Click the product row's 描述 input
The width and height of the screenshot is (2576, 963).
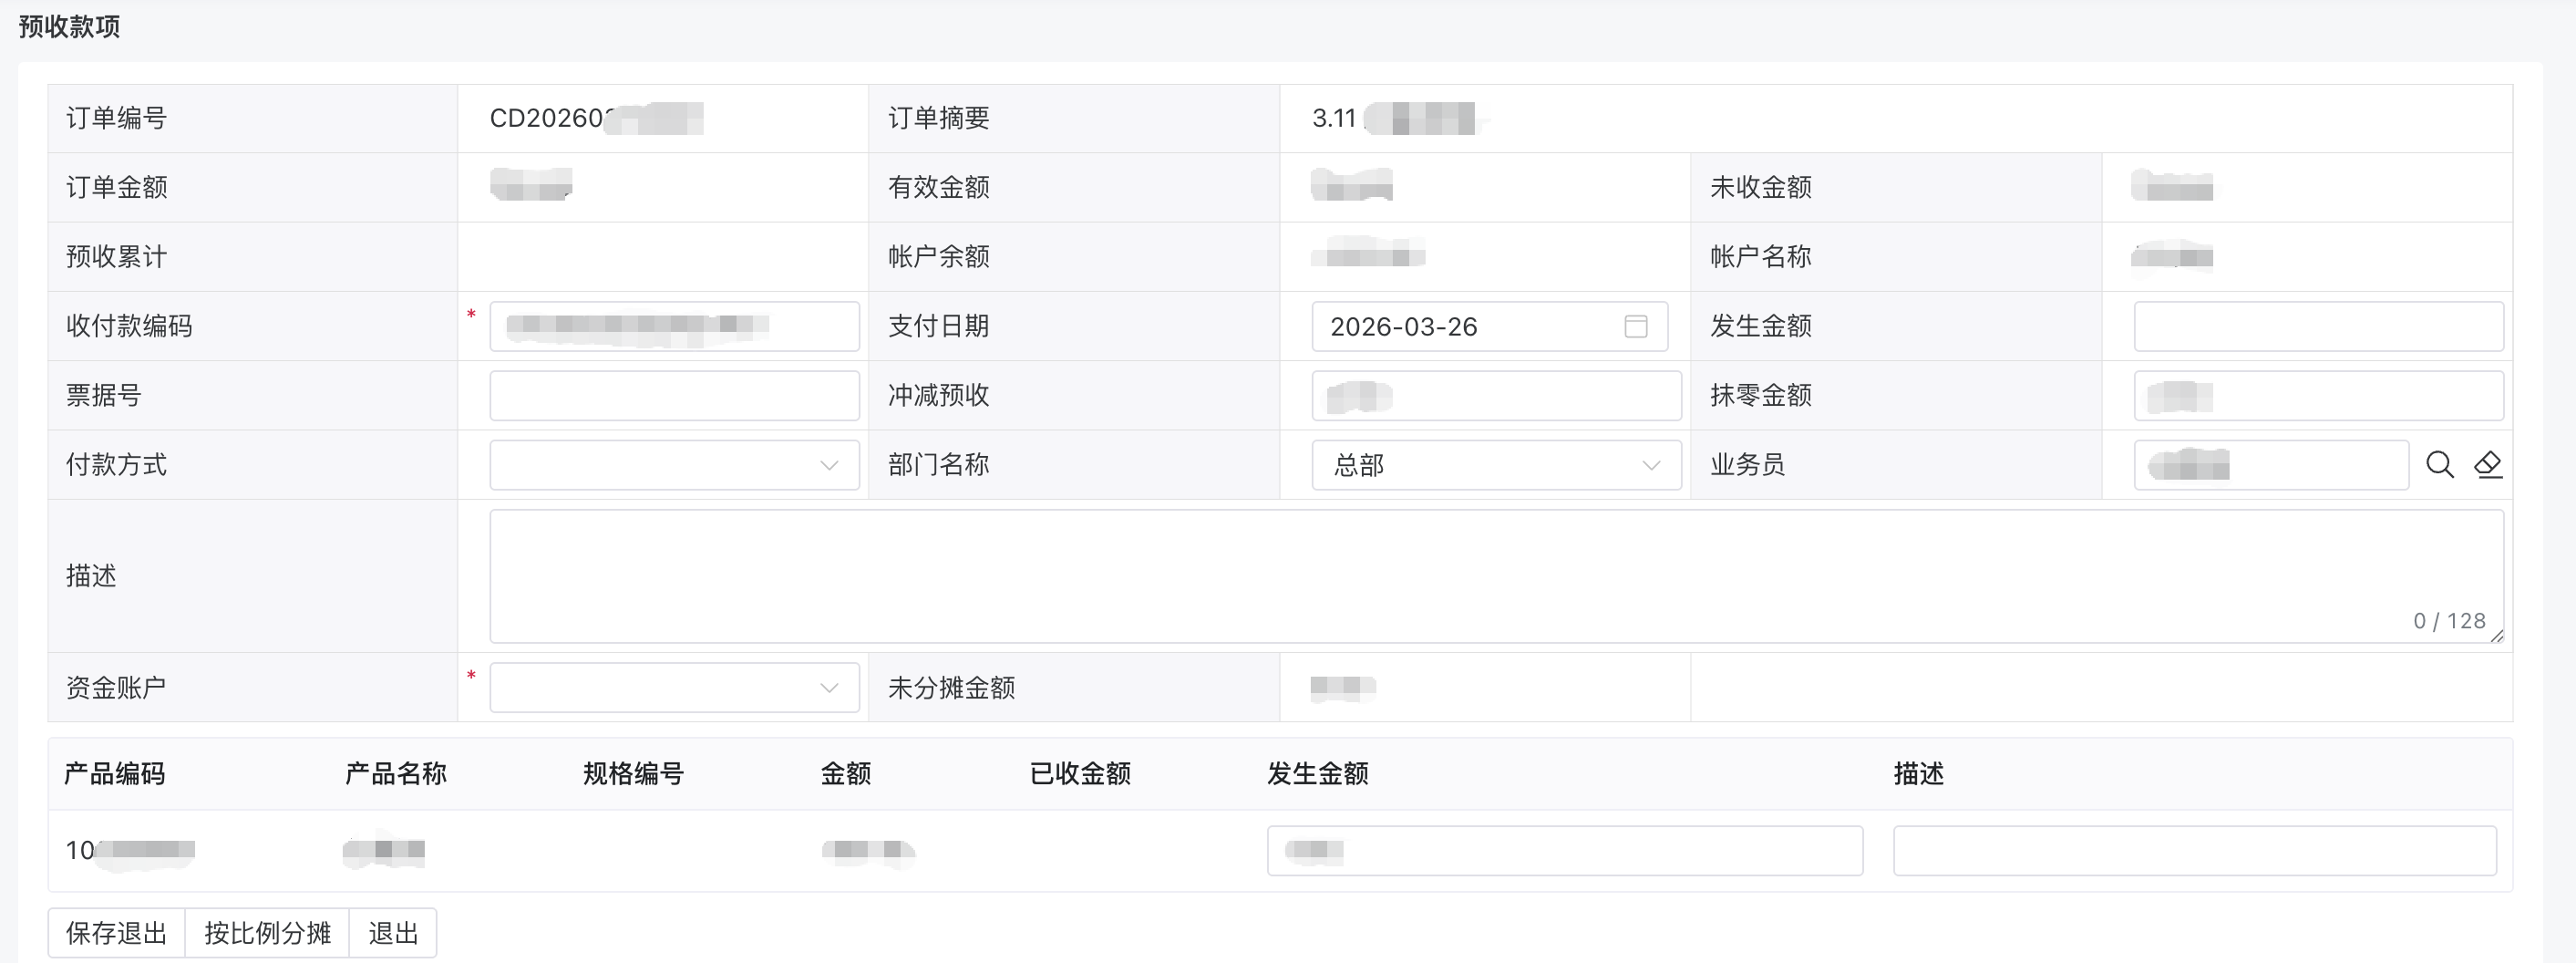pyautogui.click(x=2194, y=851)
